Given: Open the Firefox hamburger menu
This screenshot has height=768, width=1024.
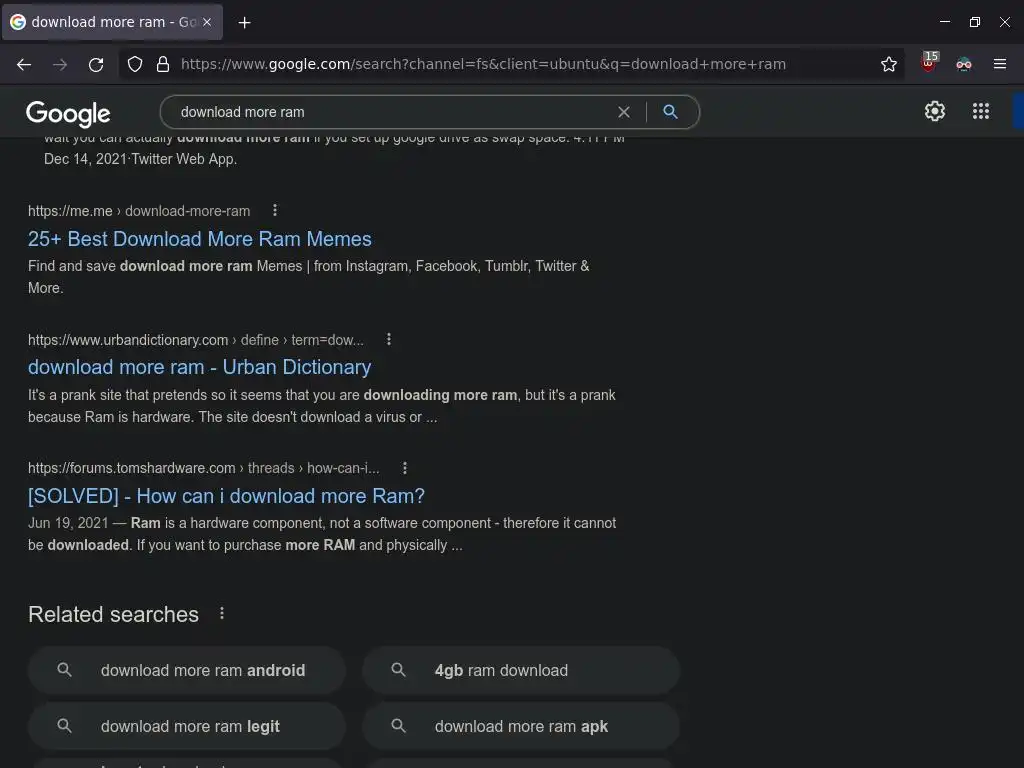Looking at the screenshot, I should pyautogui.click(x=999, y=64).
